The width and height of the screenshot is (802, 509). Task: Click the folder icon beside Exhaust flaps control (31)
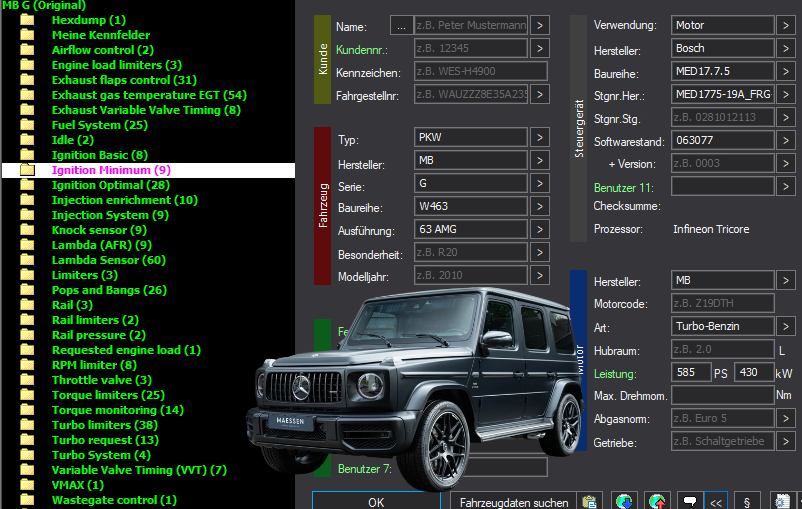pyautogui.click(x=27, y=80)
